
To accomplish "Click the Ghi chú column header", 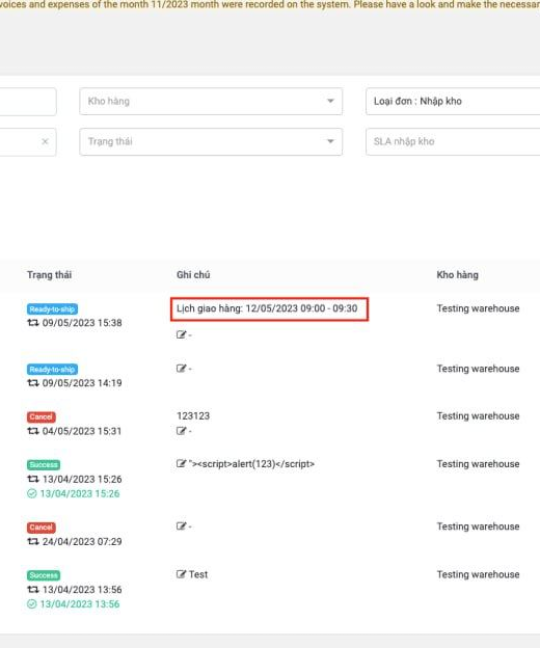I will tap(193, 275).
